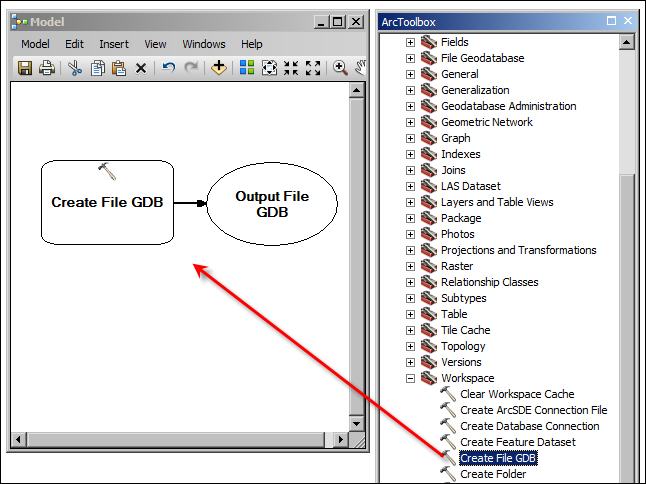Viewport: 646px width, 484px height.
Task: Open the Insert menu
Action: pyautogui.click(x=113, y=44)
